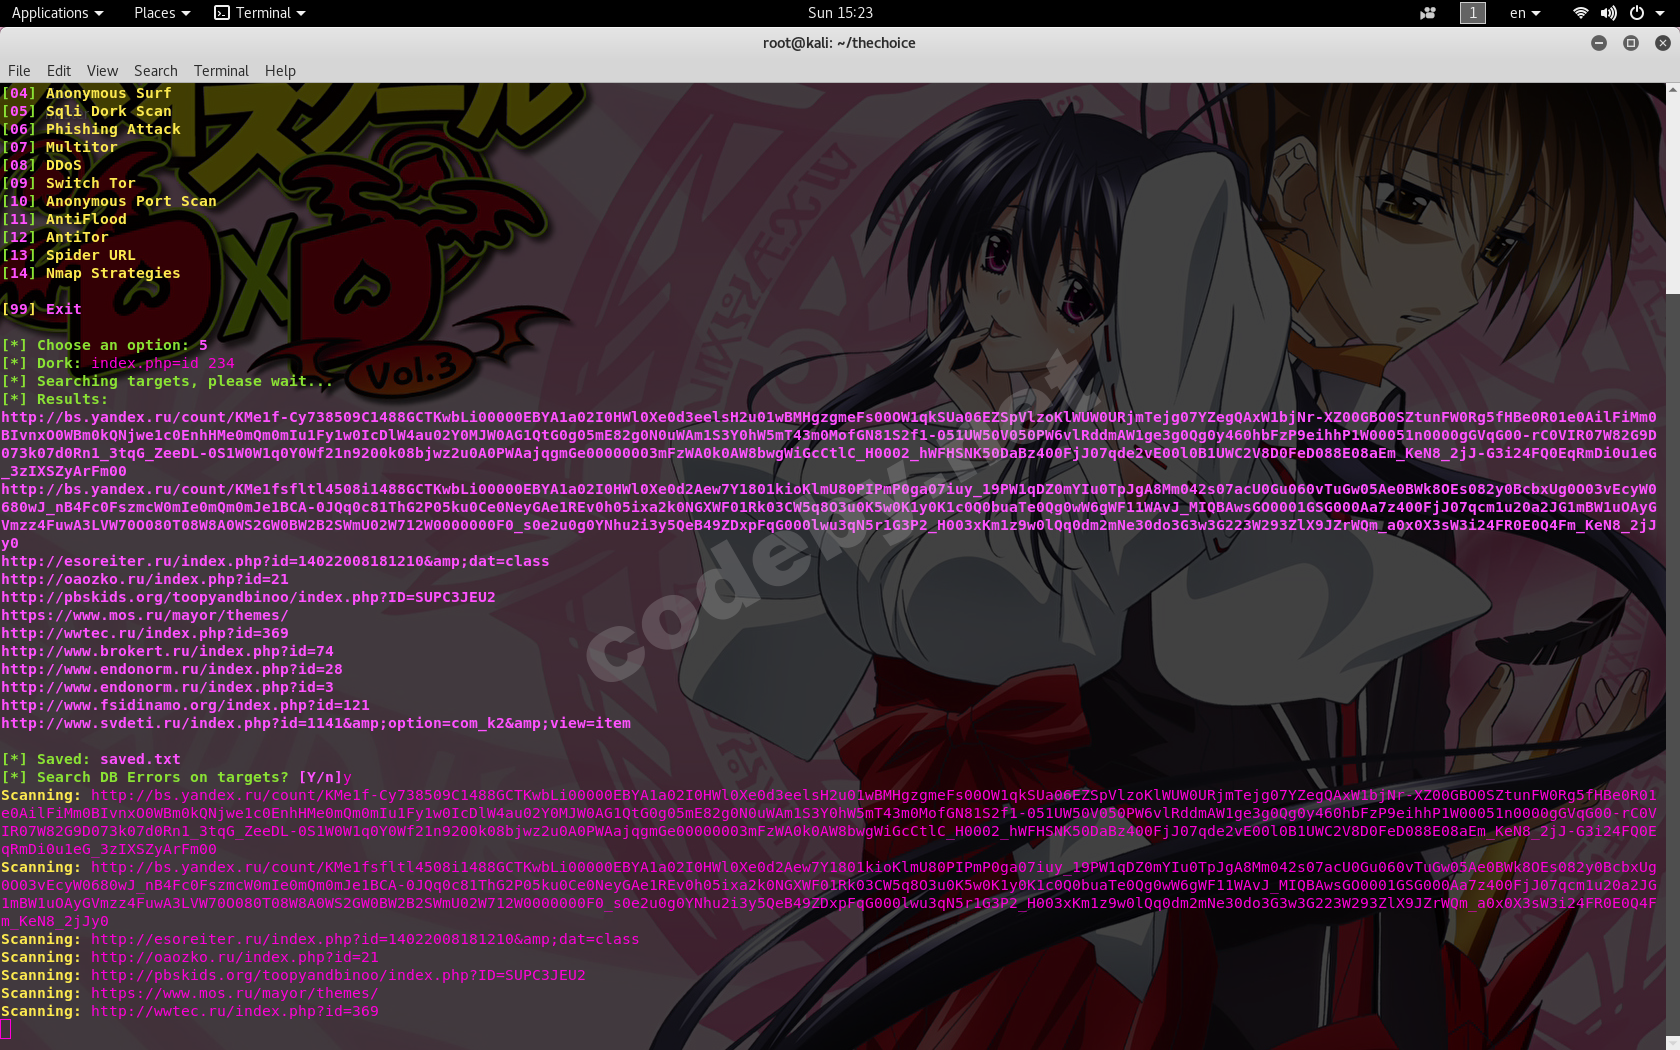Click the 'Saved: saved.txt' line
1680x1050 pixels.
tap(91, 759)
